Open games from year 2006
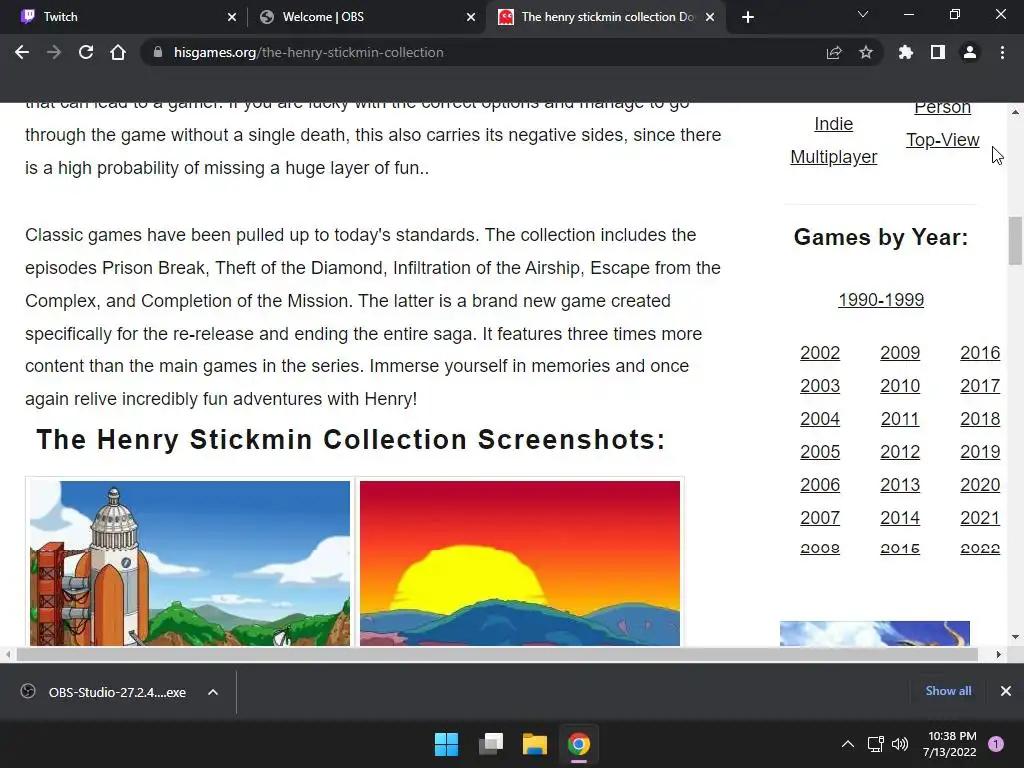The image size is (1024, 768). point(820,485)
